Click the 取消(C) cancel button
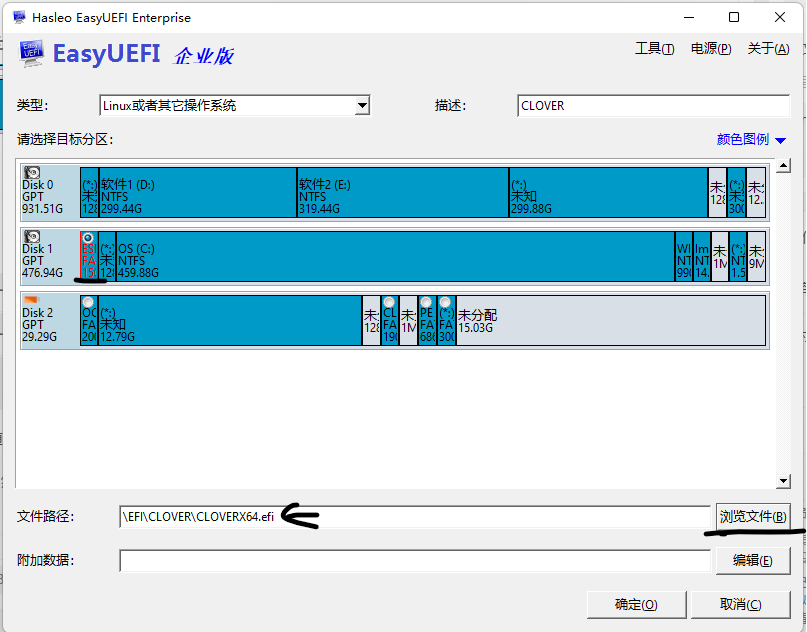This screenshot has width=807, height=632. [741, 604]
